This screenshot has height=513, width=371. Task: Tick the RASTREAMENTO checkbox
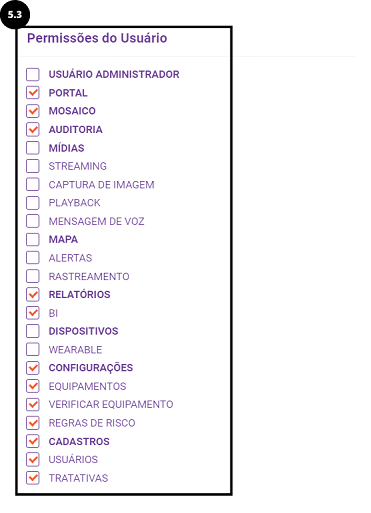(33, 276)
